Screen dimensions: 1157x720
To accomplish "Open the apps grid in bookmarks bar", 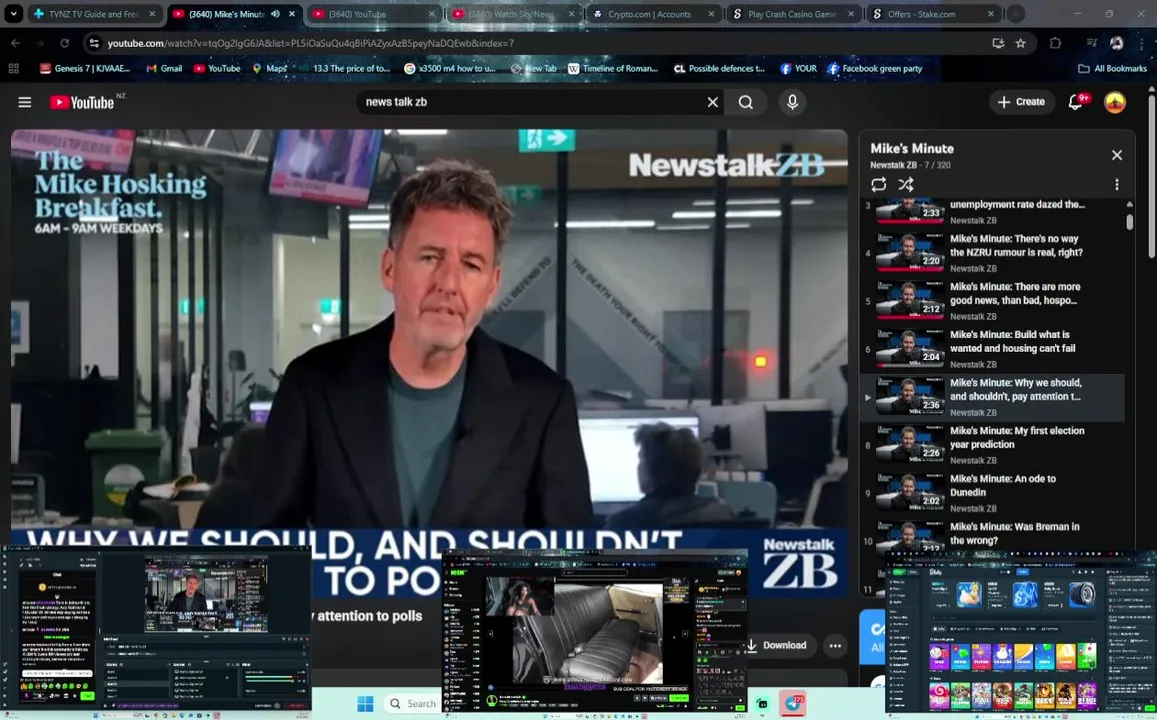I will 13,69.
